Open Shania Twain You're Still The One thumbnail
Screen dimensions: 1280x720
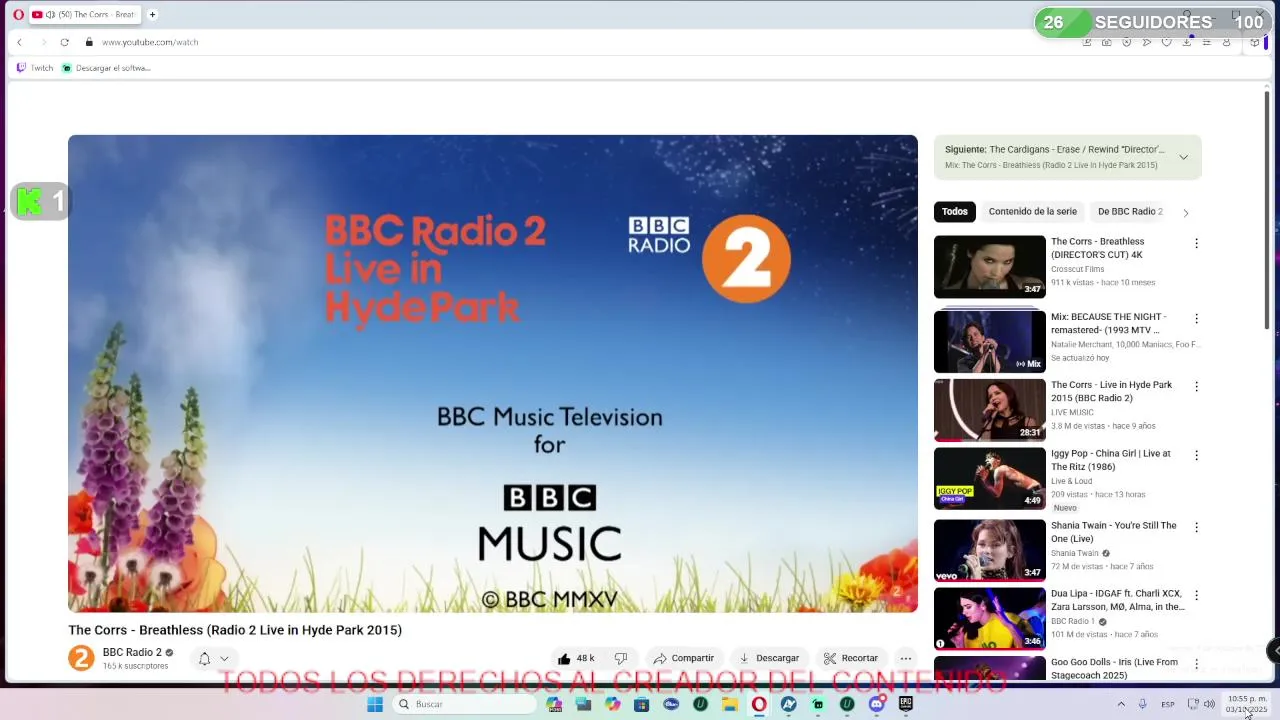989,550
